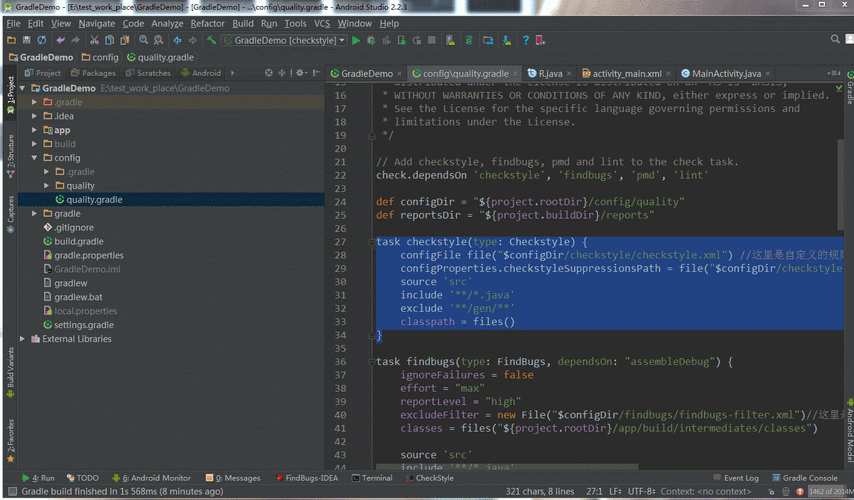Click the Search Everywhere magnifier icon
Image resolution: width=854 pixels, height=500 pixels.
[x=835, y=39]
